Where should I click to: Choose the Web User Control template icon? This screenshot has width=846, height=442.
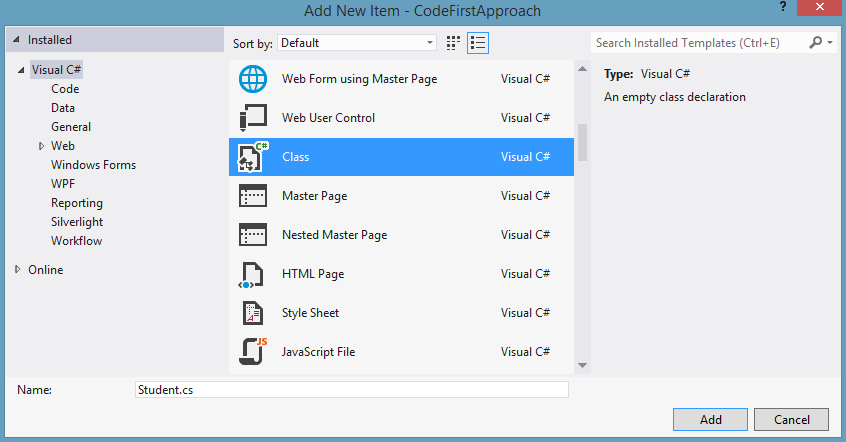(x=253, y=118)
